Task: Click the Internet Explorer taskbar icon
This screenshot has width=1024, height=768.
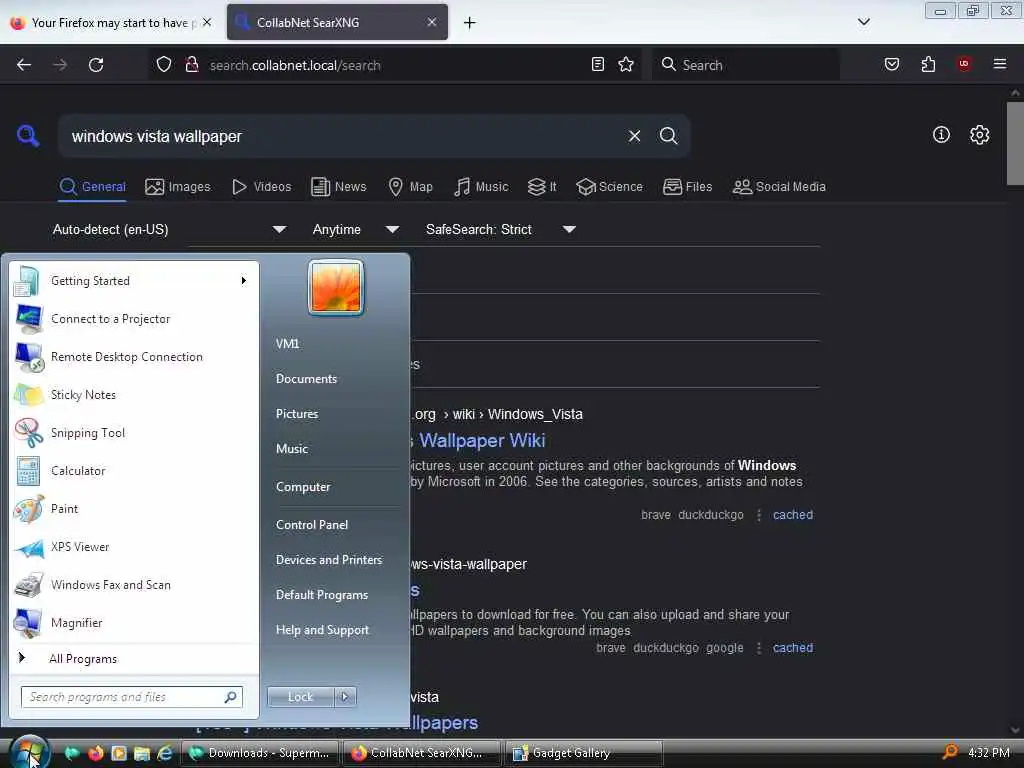Action: [165, 753]
